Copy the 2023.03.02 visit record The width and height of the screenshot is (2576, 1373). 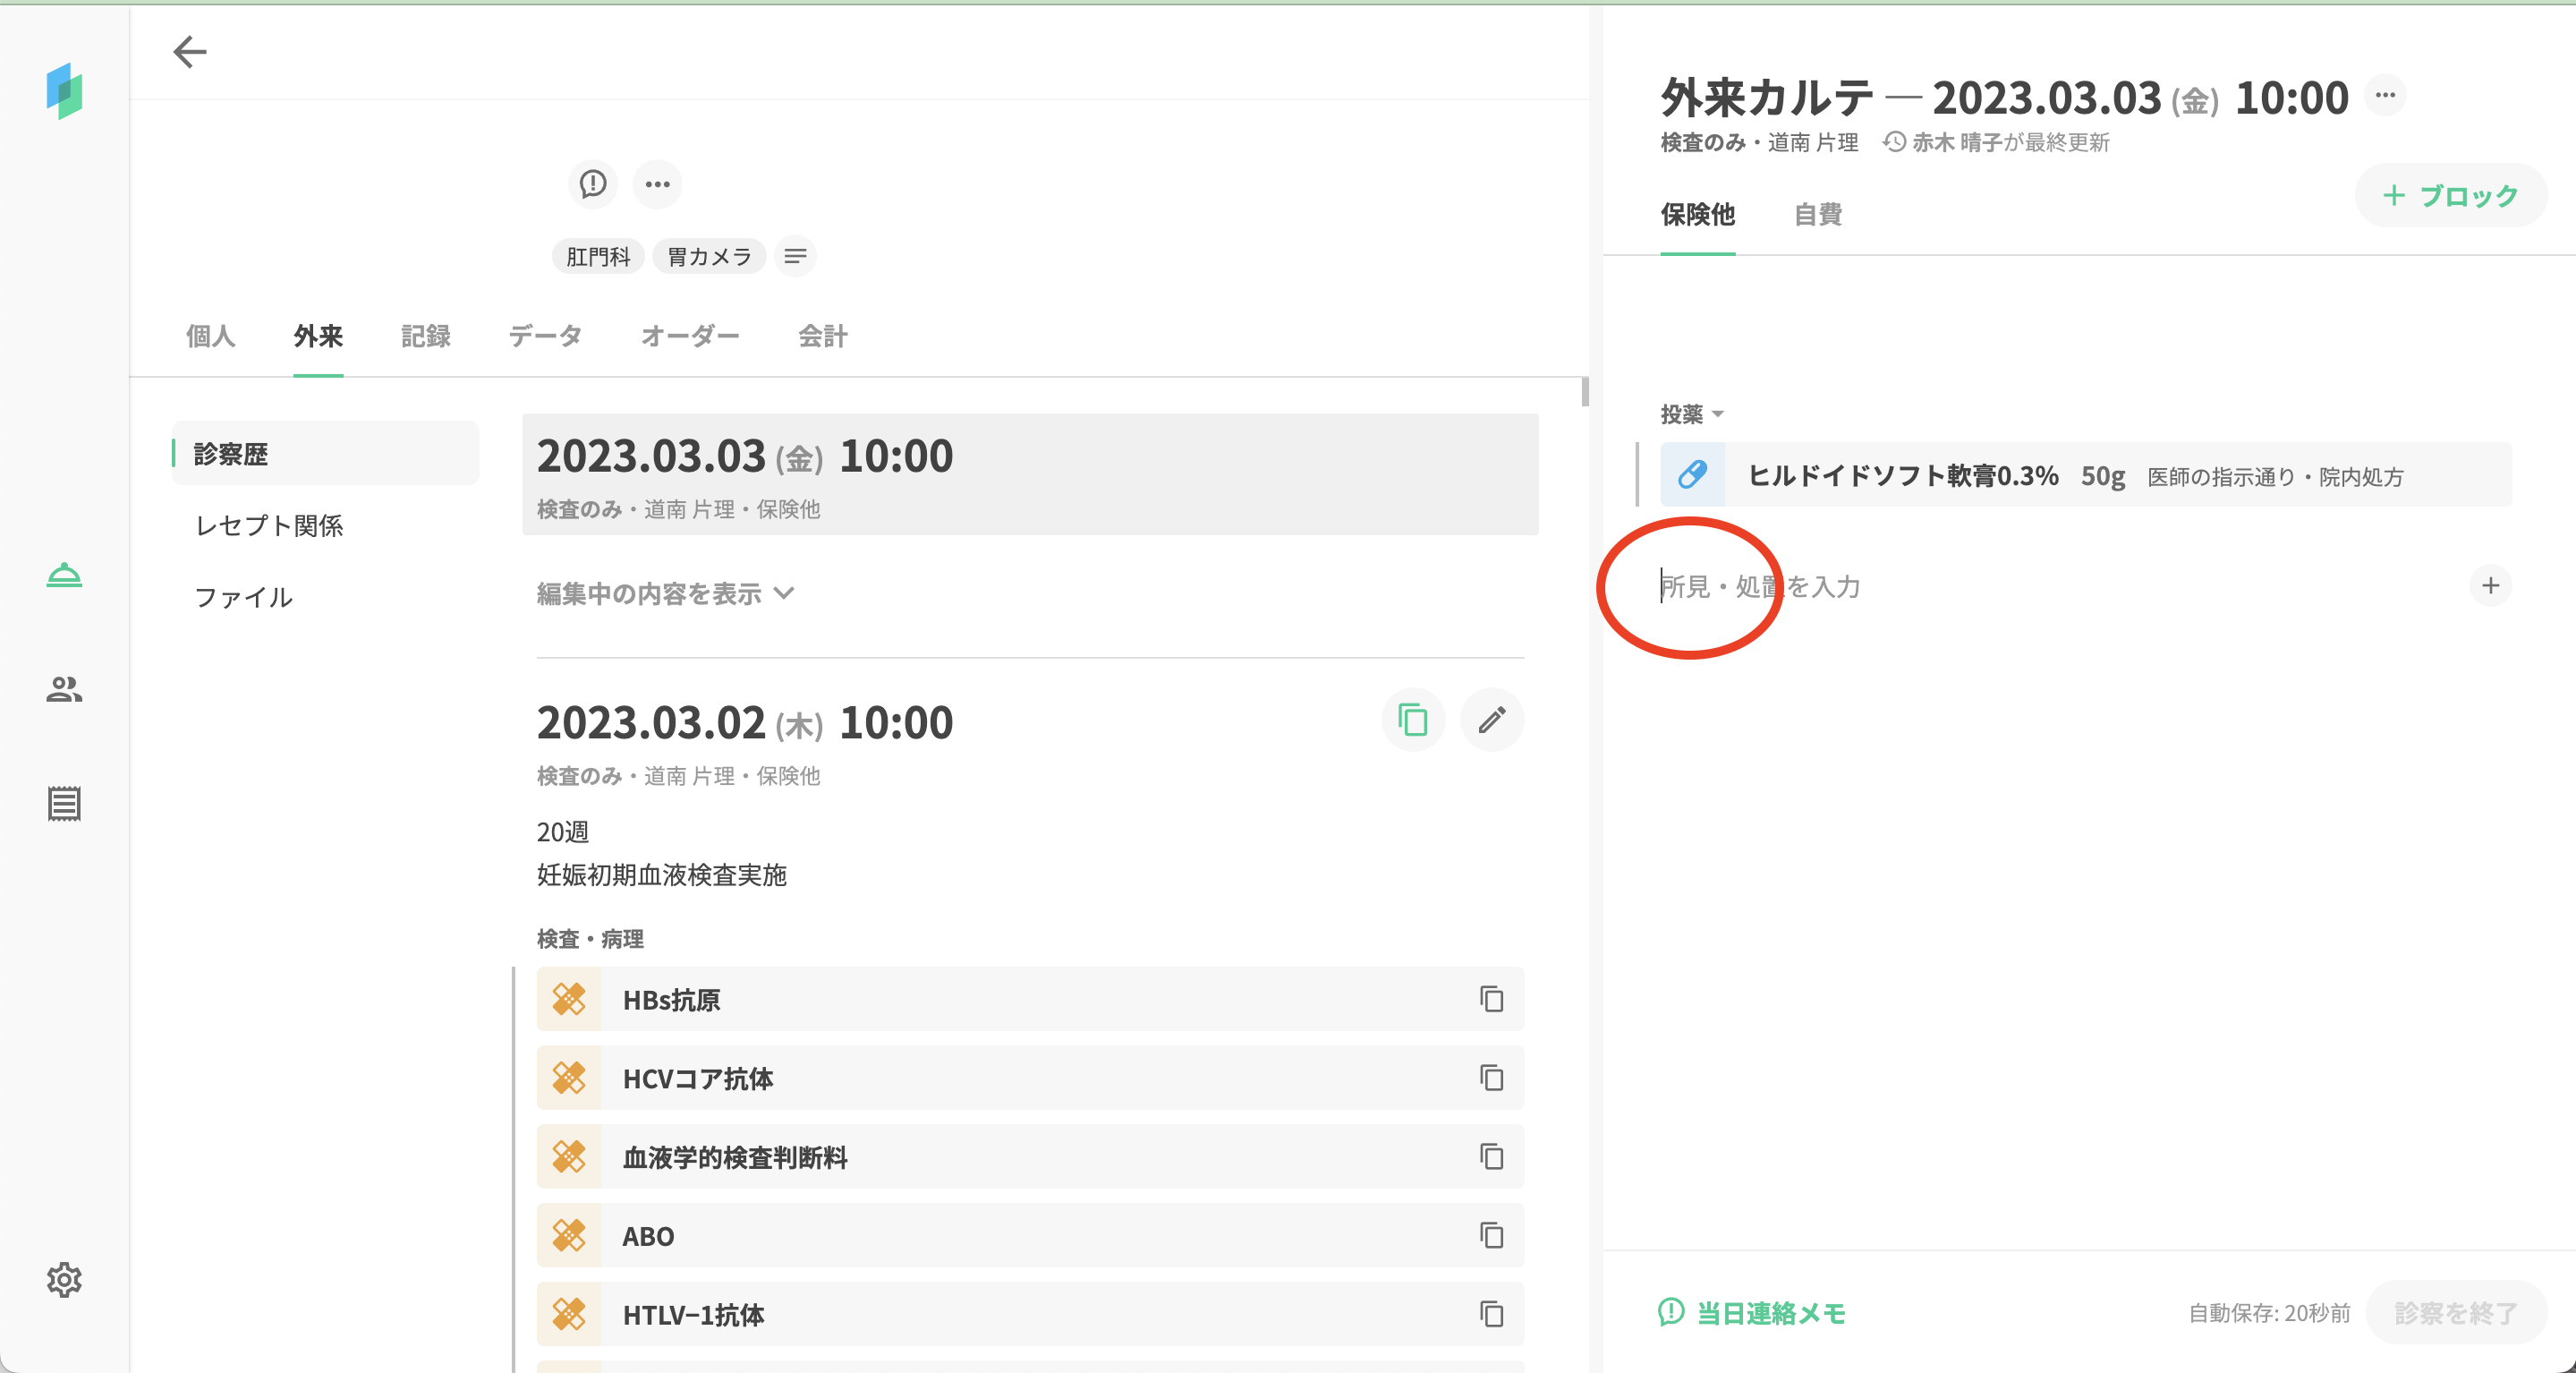click(1412, 720)
